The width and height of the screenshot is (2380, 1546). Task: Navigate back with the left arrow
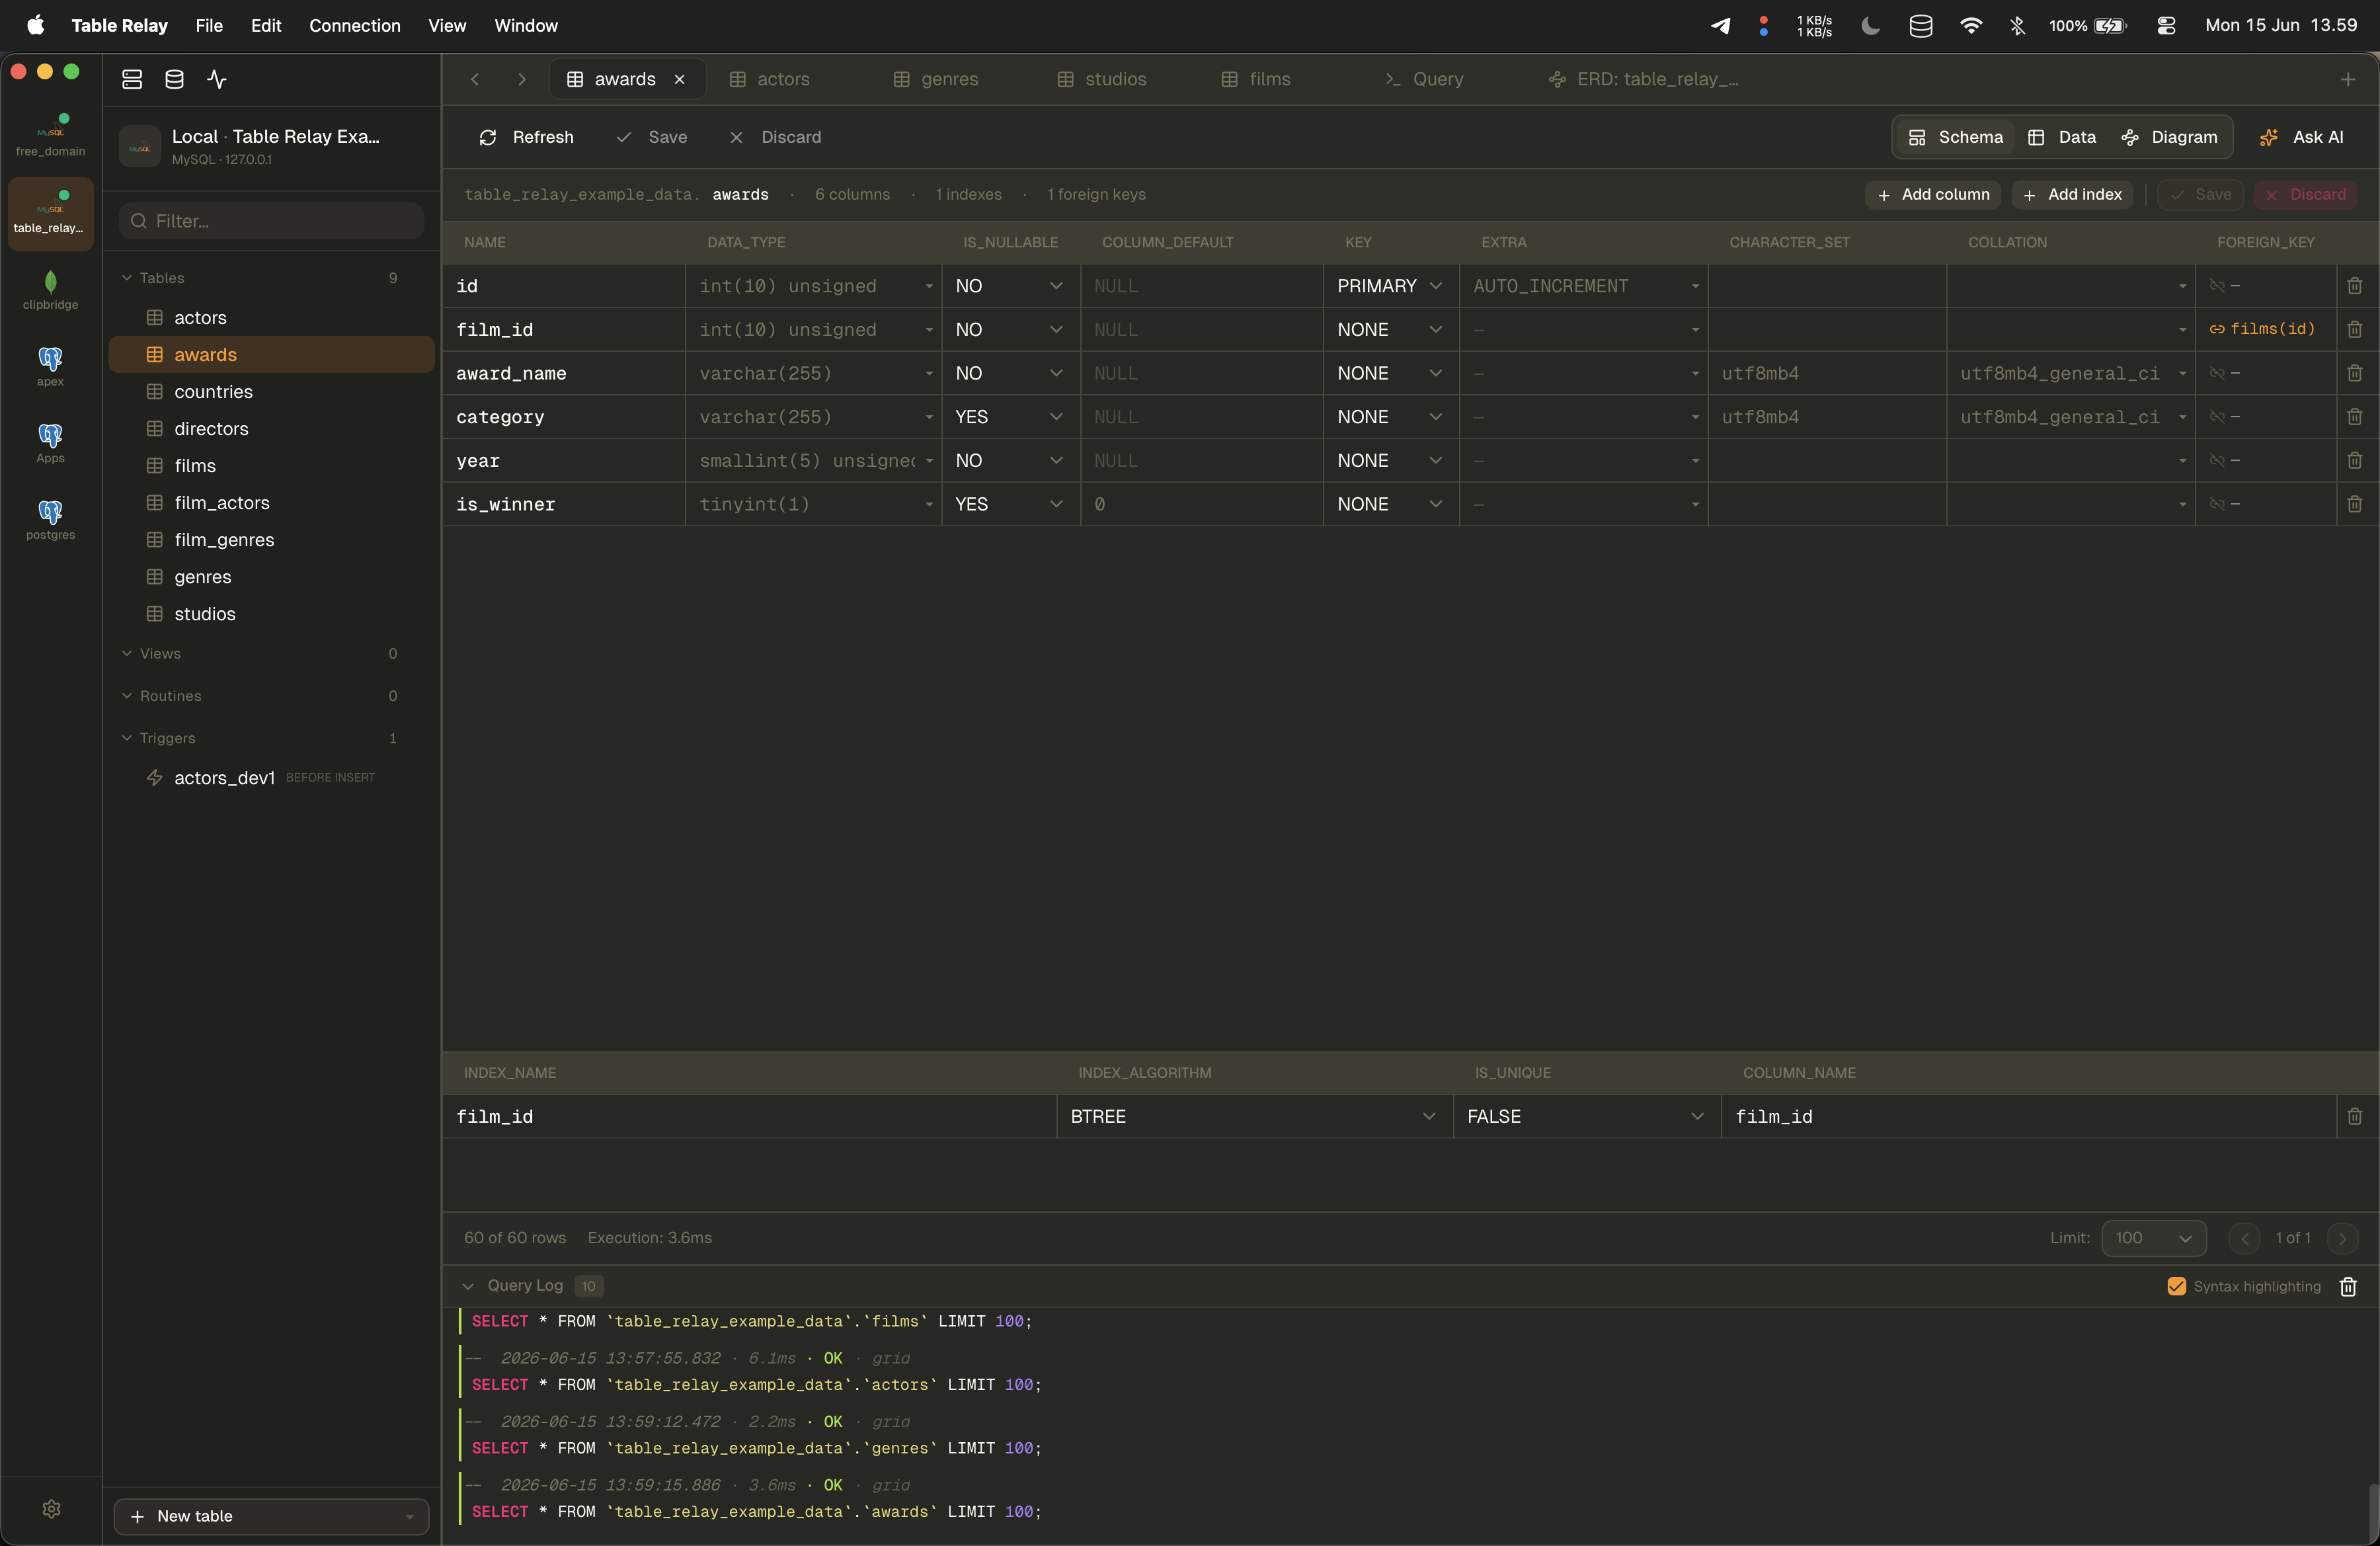click(x=475, y=79)
